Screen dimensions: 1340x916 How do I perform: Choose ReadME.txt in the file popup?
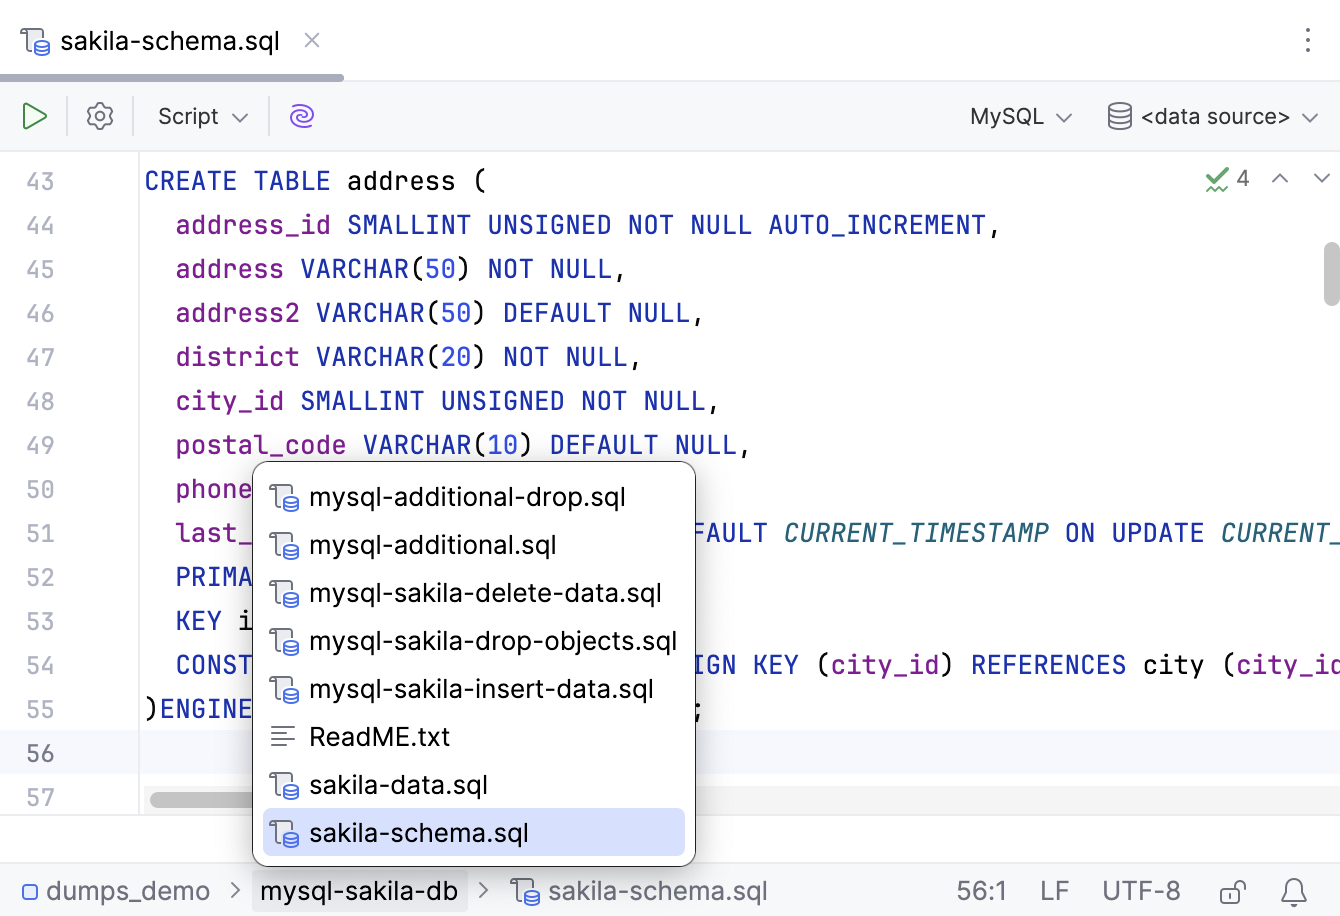click(380, 737)
